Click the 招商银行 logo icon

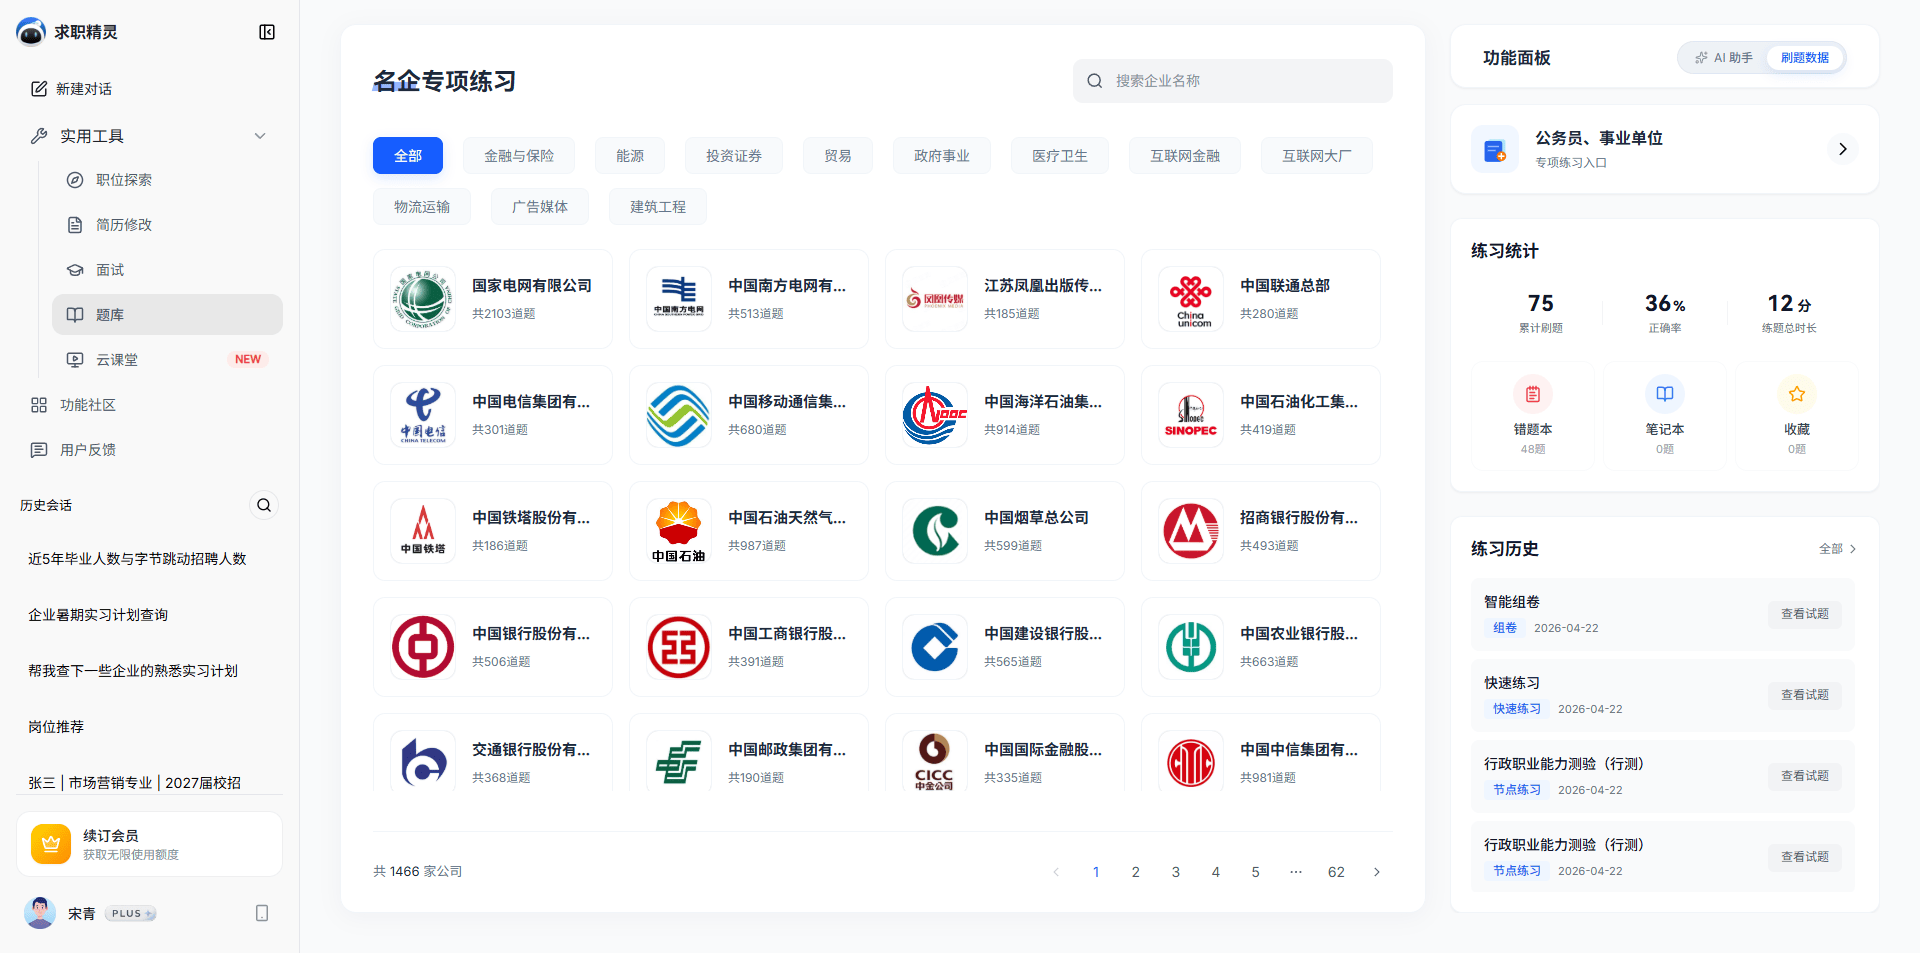[x=1191, y=531]
